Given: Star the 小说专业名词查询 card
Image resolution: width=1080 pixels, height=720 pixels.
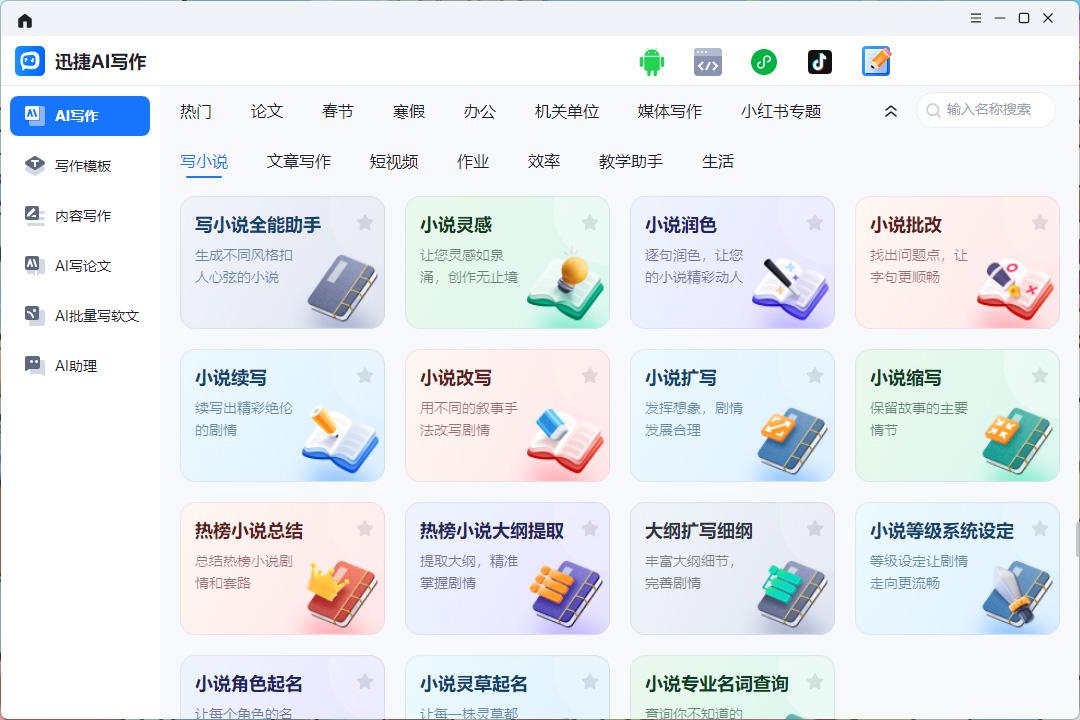Looking at the screenshot, I should point(815,681).
